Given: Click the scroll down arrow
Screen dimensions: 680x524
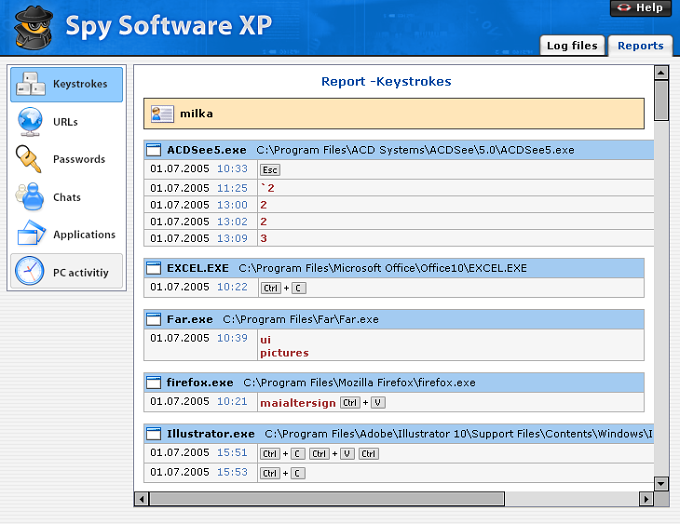Looking at the screenshot, I should click(x=661, y=483).
